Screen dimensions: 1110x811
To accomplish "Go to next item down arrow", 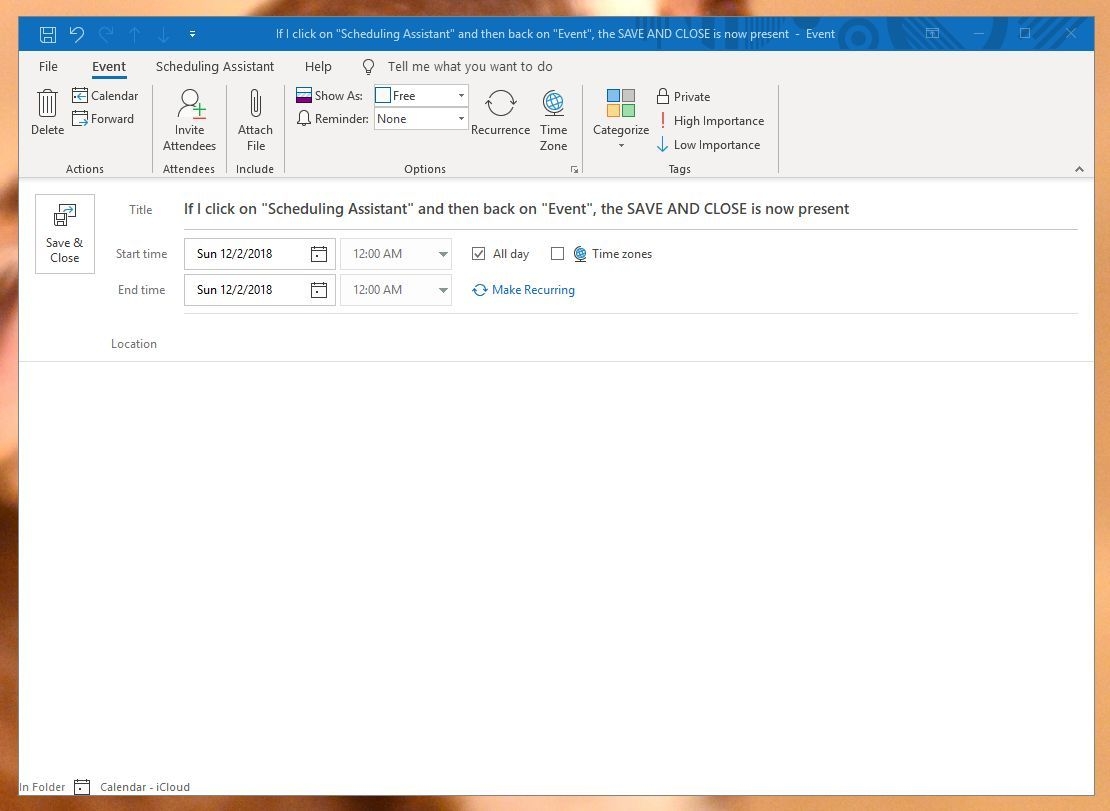I will click(164, 34).
